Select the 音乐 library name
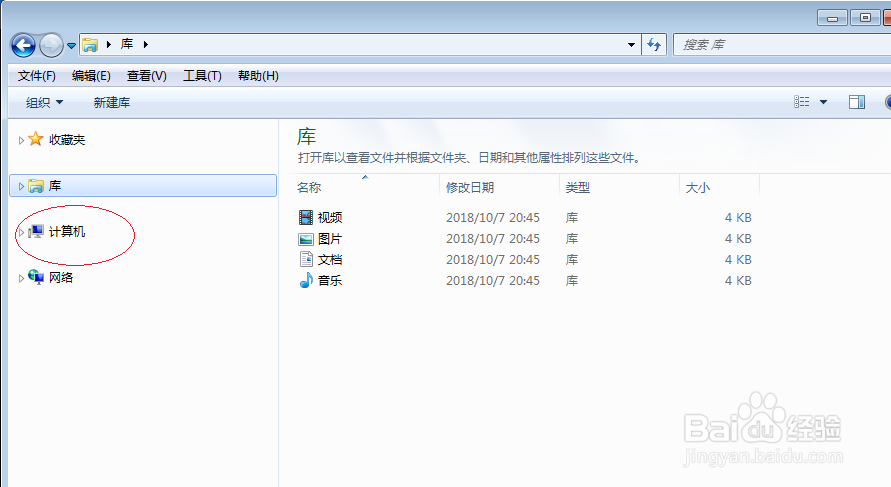Viewport: 891px width, 487px height. (x=330, y=281)
